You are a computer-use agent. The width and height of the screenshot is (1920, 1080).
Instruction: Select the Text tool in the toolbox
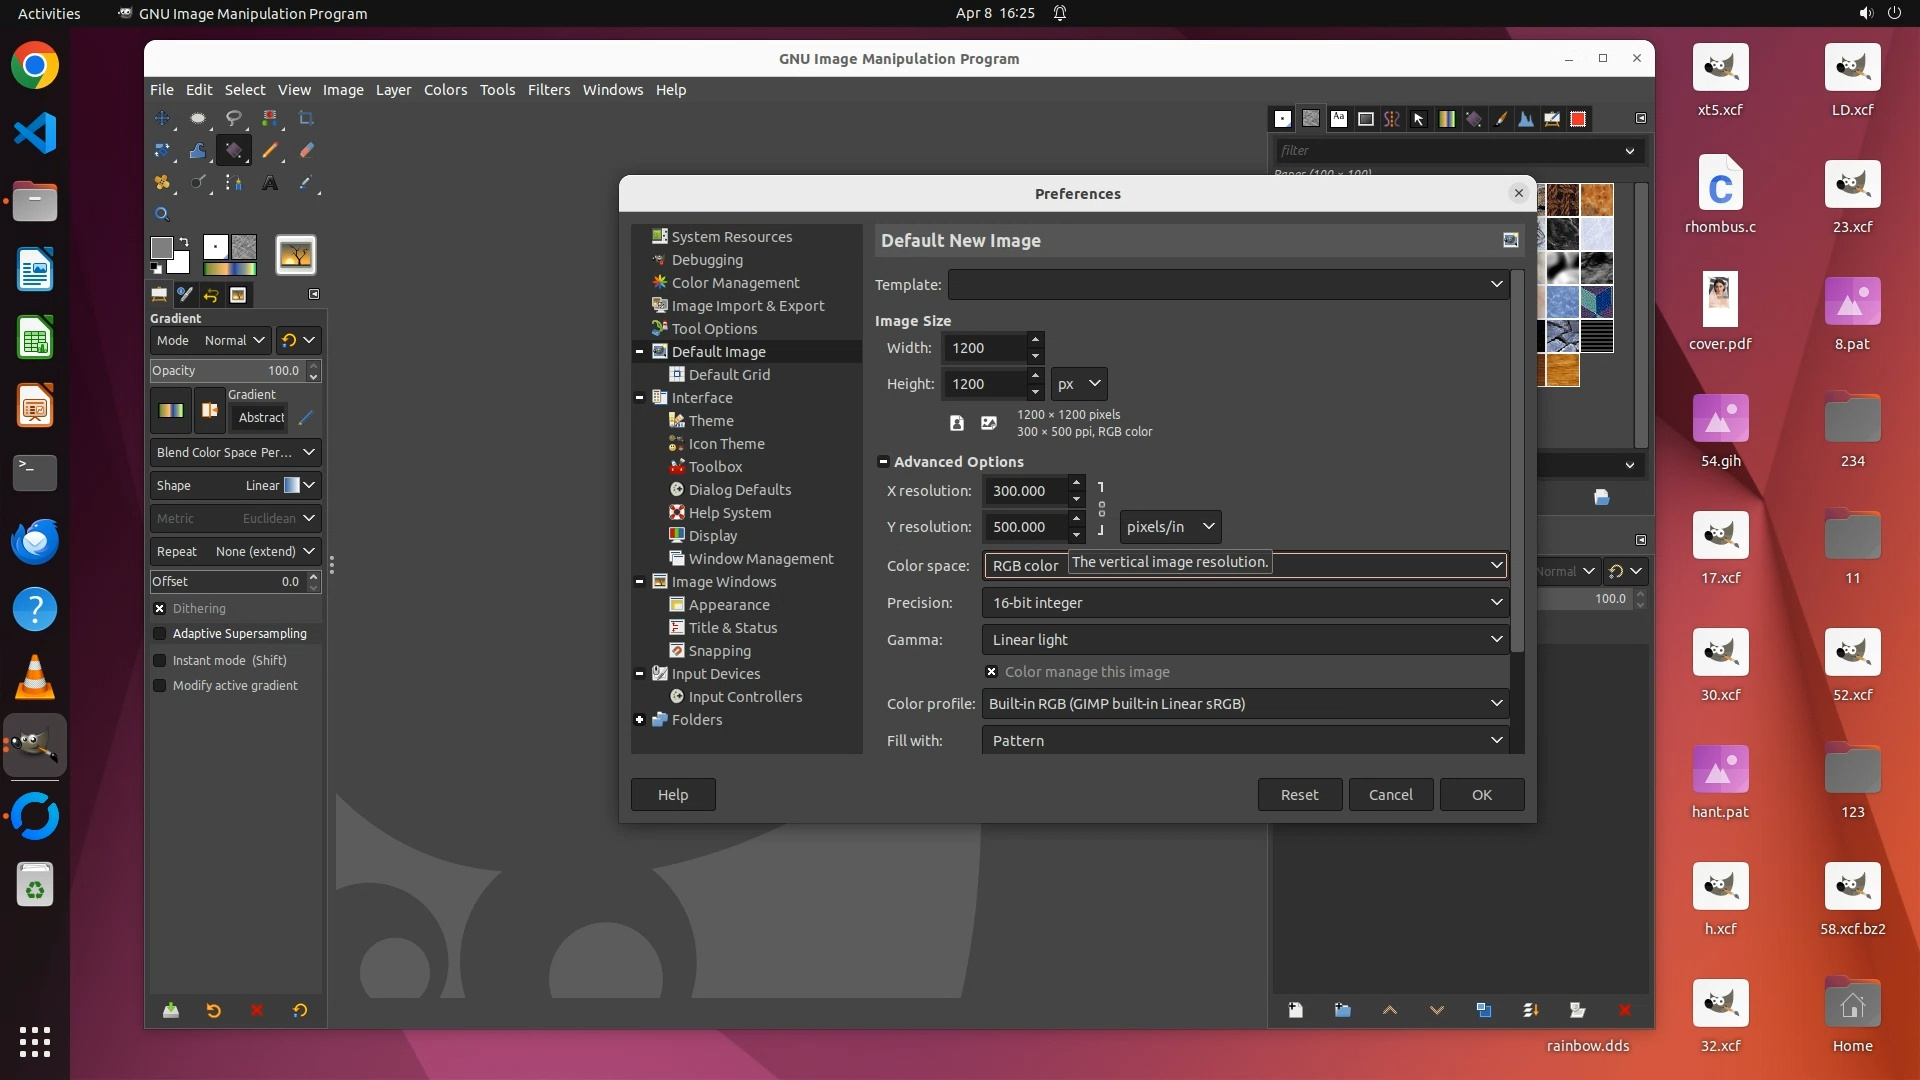270,183
